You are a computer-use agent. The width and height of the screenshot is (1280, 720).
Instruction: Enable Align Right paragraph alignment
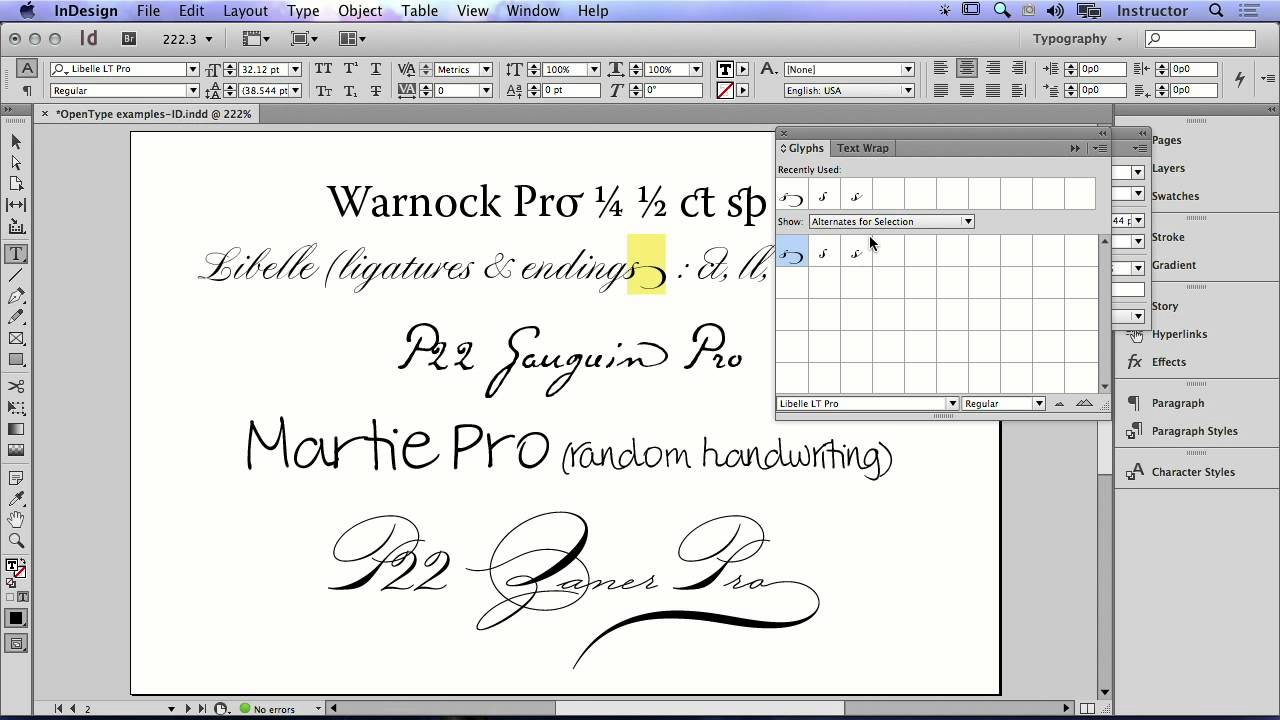click(x=992, y=69)
